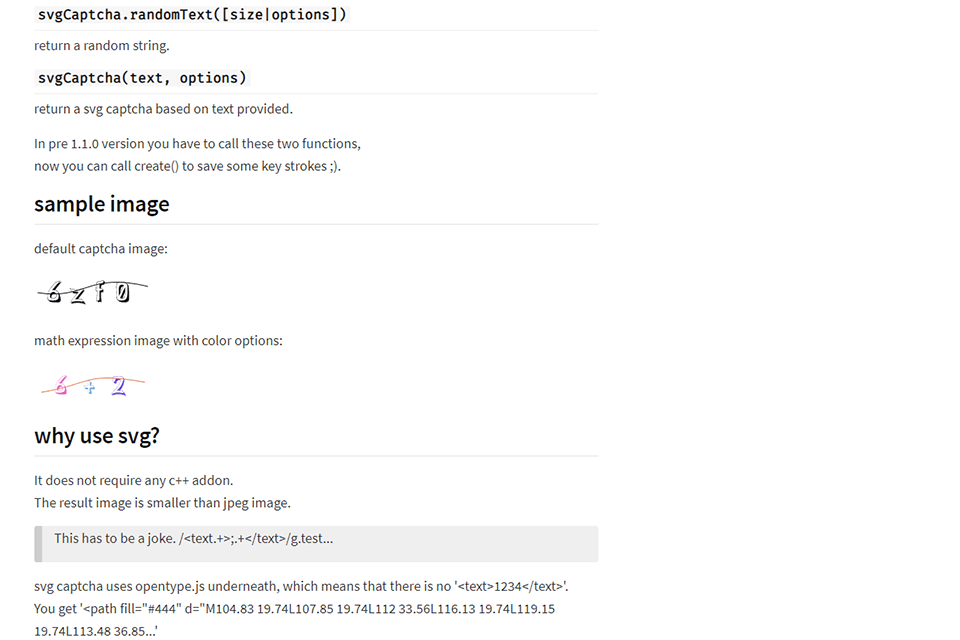Click "math expression image with color options:" caption
Image resolution: width=960 pixels, height=640 pixels.
click(x=158, y=341)
